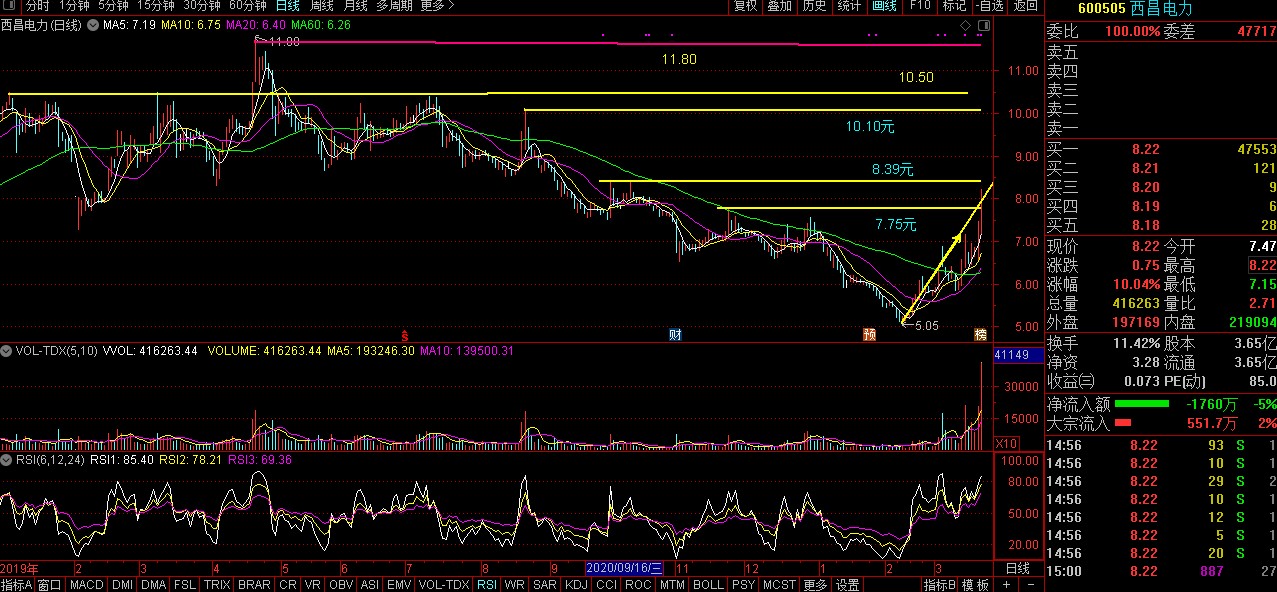Select the 月线 monthly period
The image size is (1277, 592).
pos(355,5)
